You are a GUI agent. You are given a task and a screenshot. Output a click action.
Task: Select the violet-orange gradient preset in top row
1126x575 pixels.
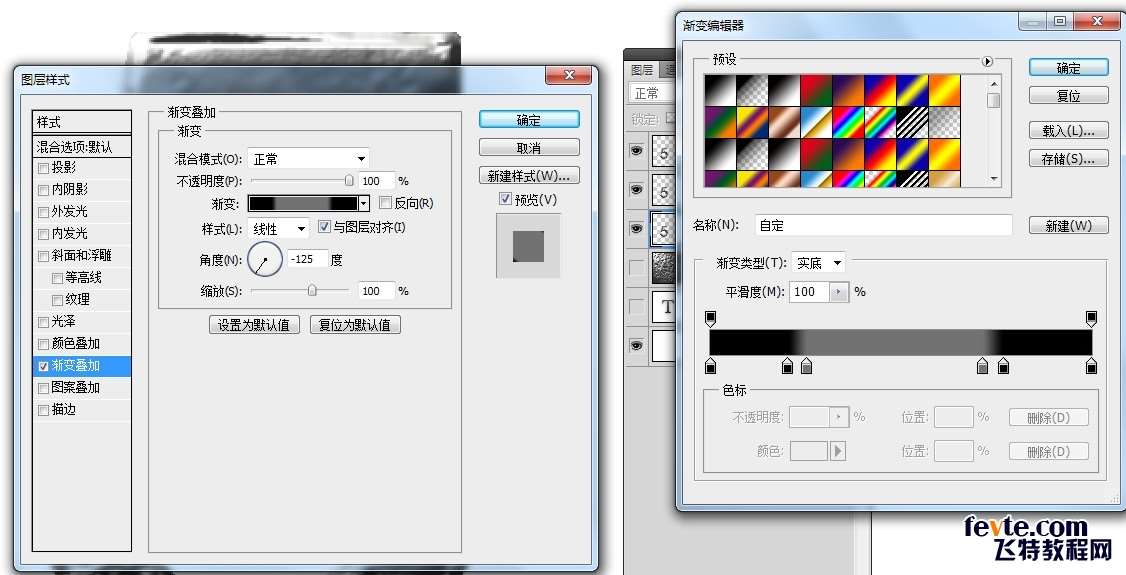(848, 90)
